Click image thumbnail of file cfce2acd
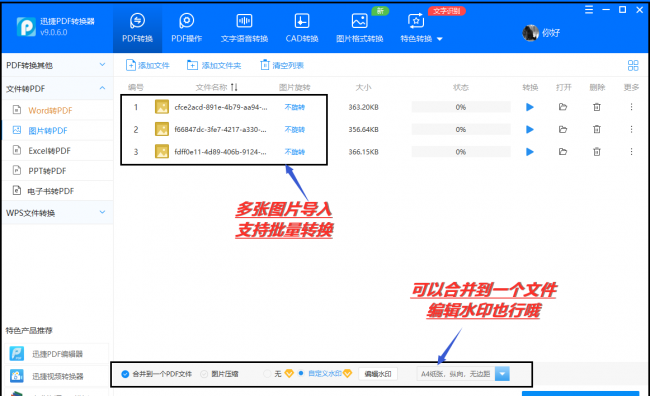Viewport: 650px width, 396px height. 162,107
